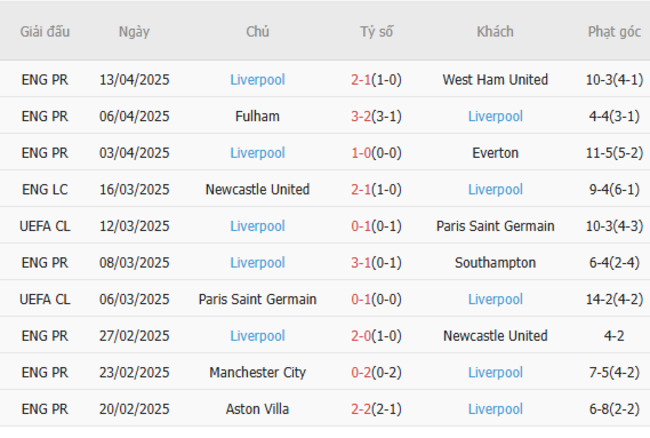Click the 0-2 score of the Manchester City match
The height and width of the screenshot is (438, 650).
point(361,373)
